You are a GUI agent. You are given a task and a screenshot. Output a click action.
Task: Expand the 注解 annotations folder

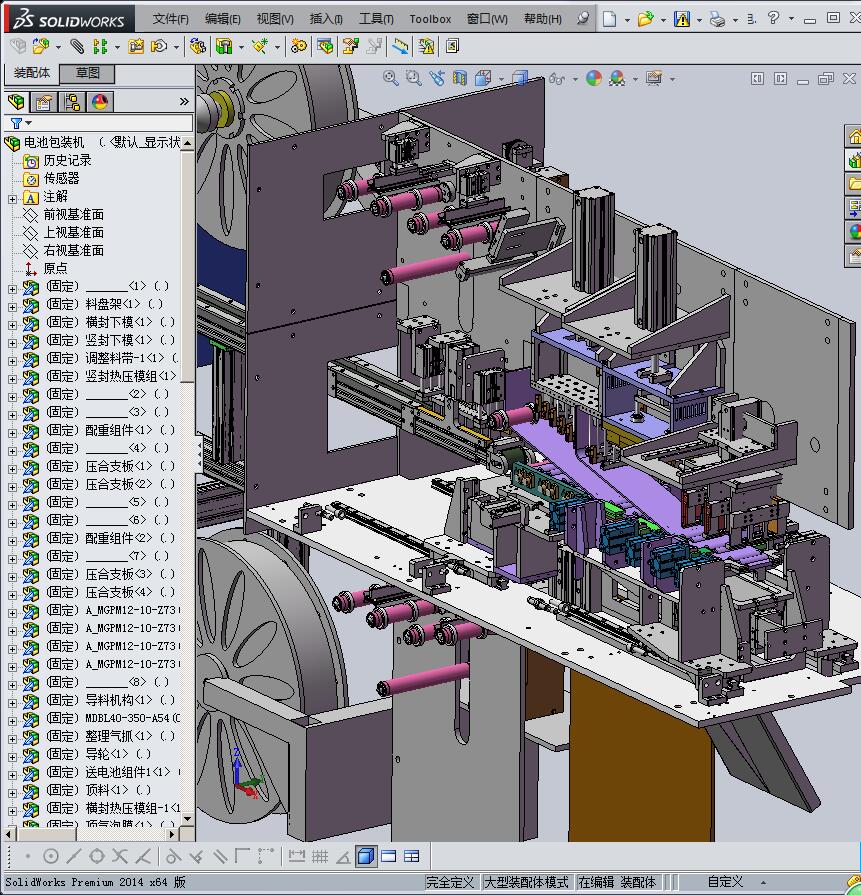pos(12,197)
